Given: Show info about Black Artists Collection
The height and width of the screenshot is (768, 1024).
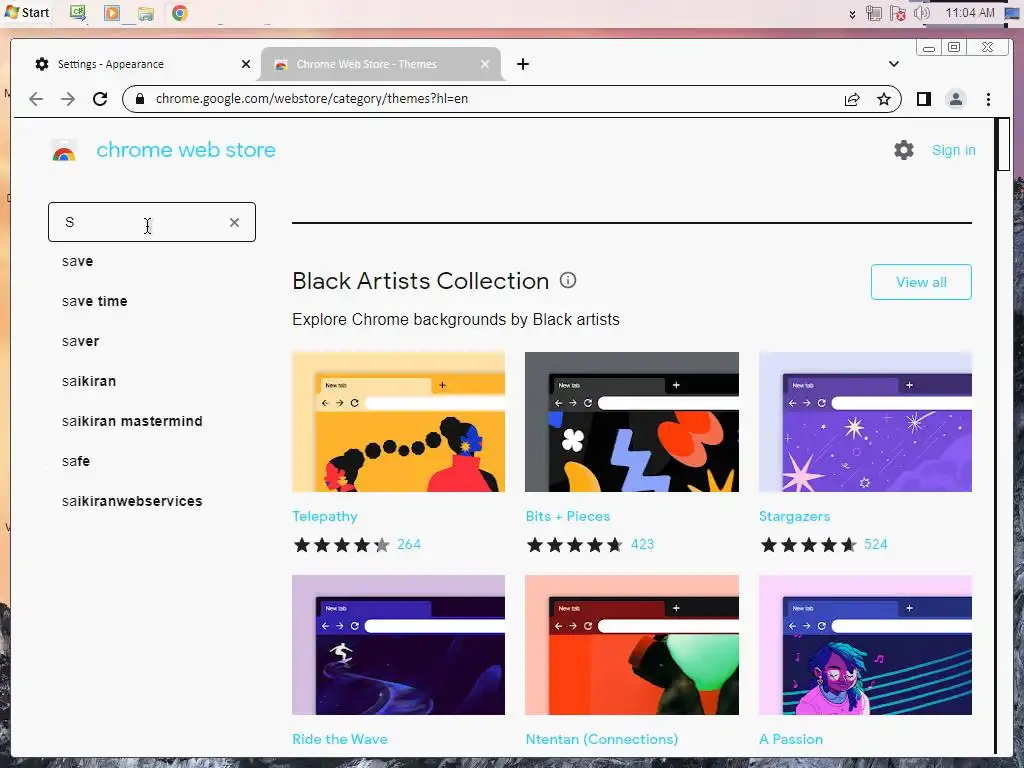Looking at the screenshot, I should [568, 280].
